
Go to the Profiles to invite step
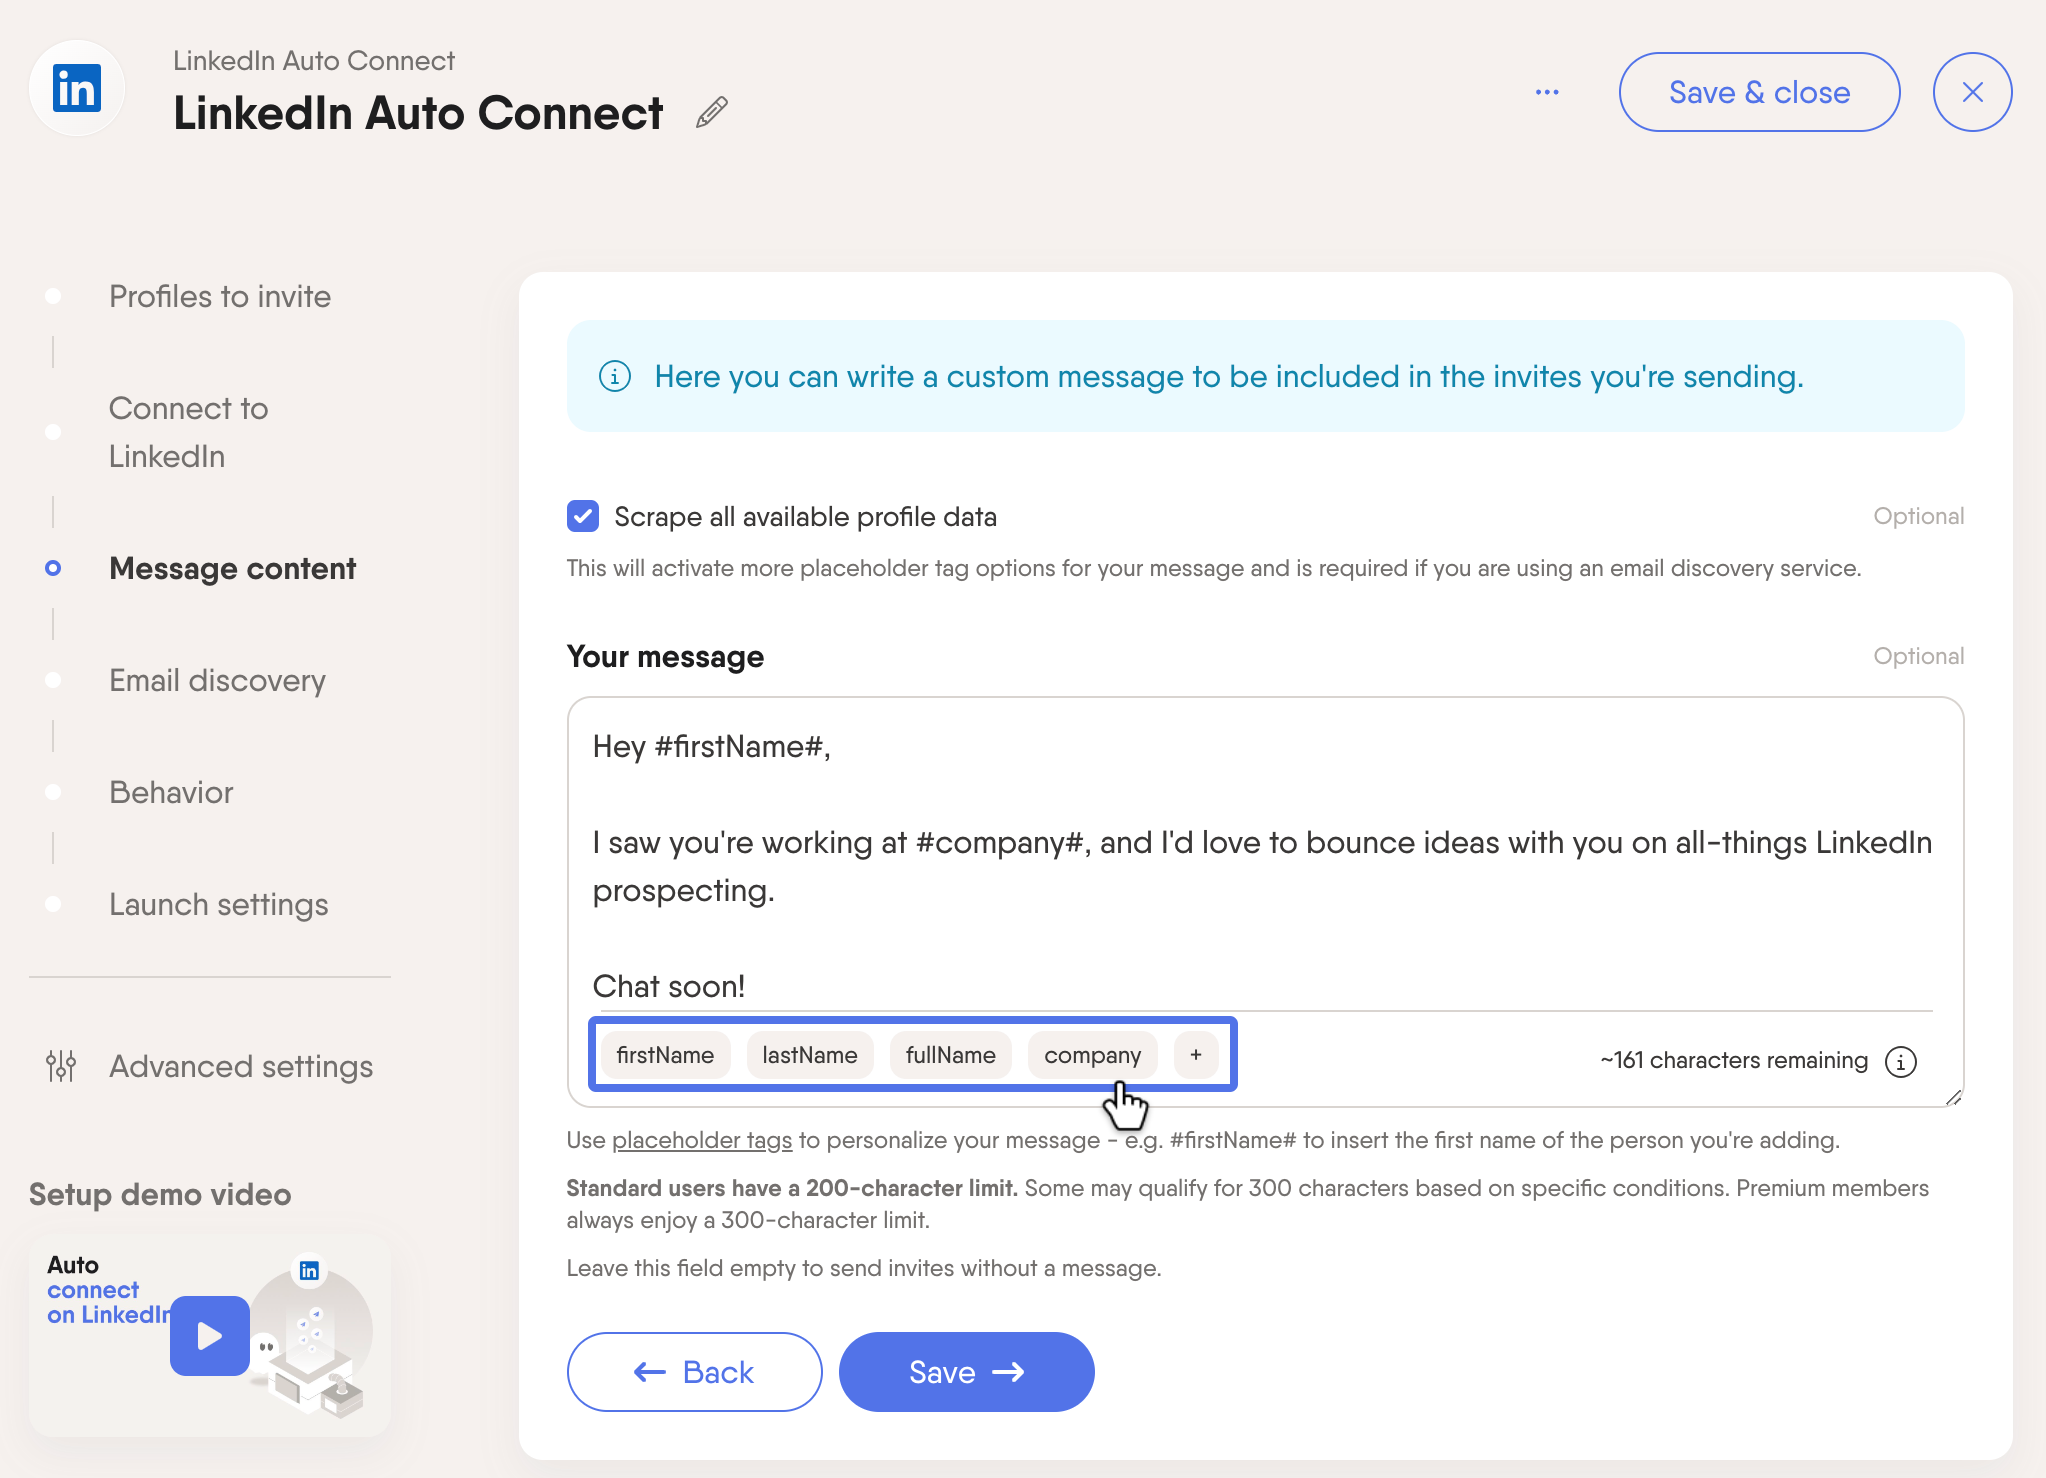[220, 296]
